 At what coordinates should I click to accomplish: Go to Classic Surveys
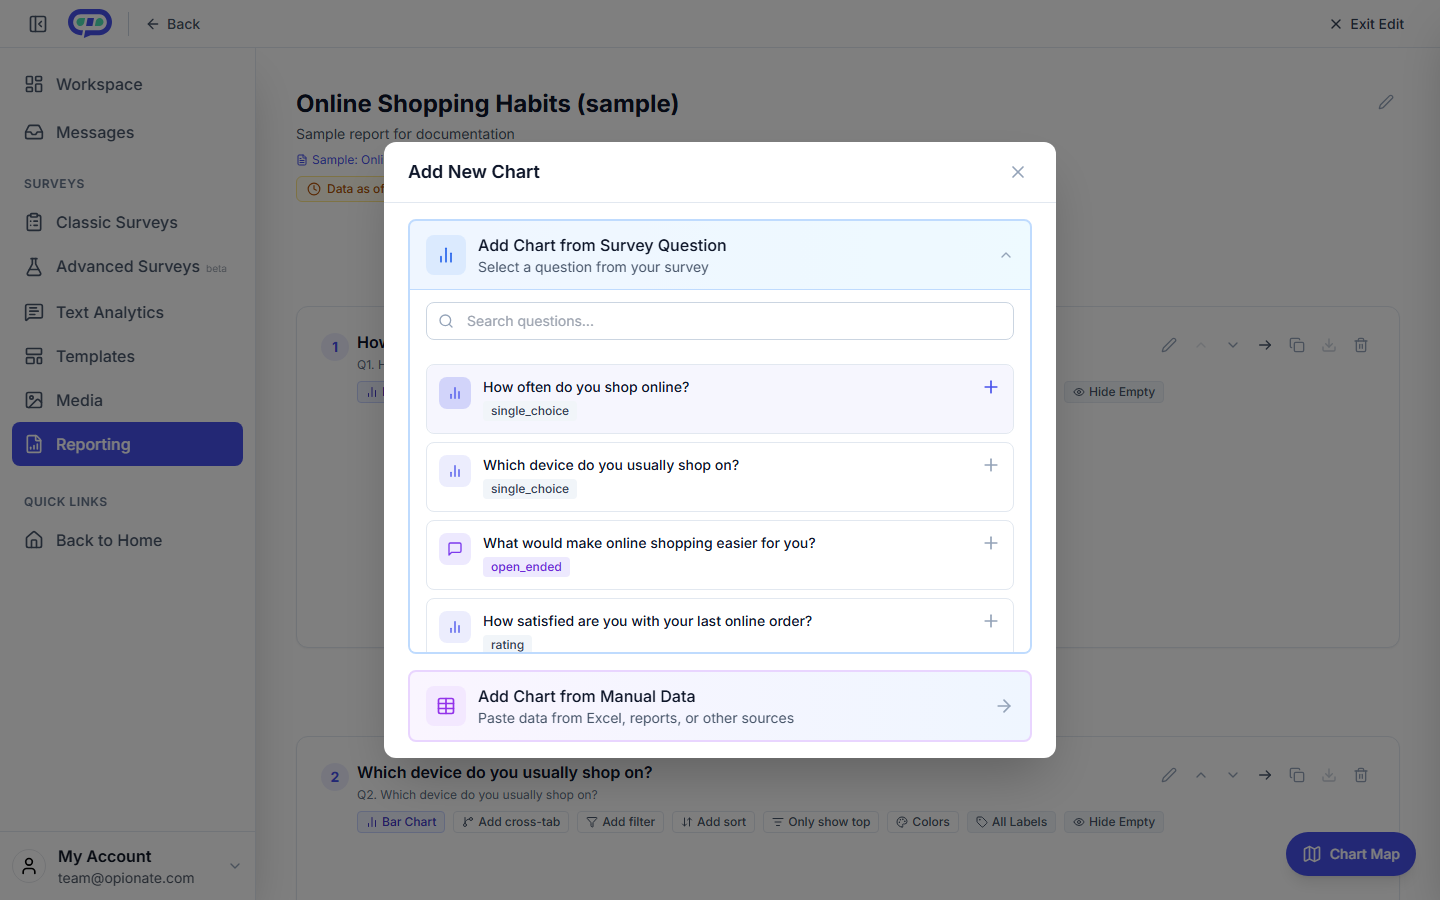pos(127,222)
